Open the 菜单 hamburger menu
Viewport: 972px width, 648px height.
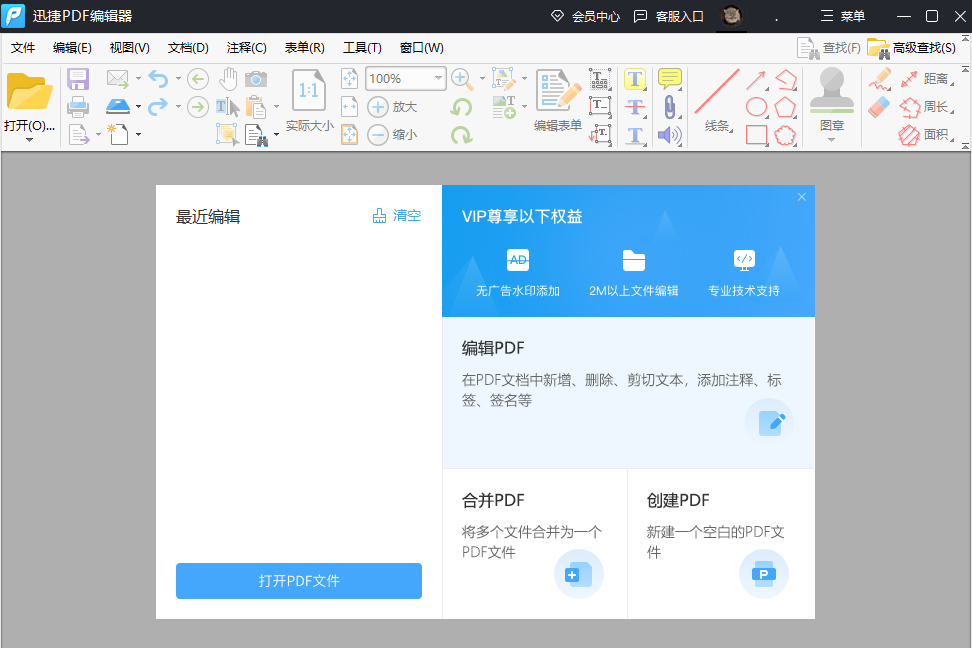point(842,16)
